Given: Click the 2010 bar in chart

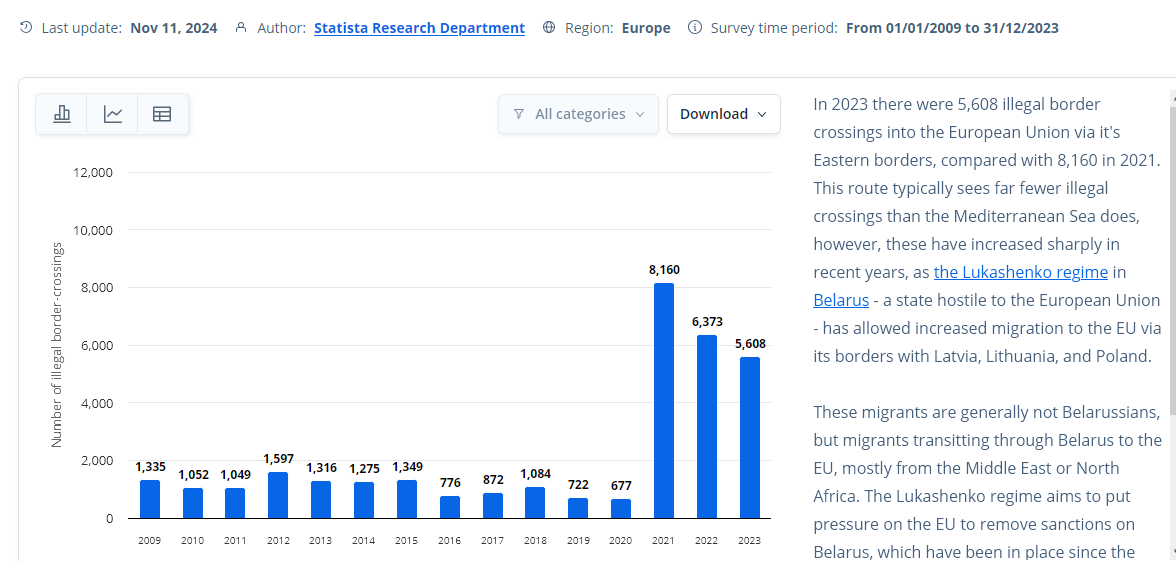Looking at the screenshot, I should click(x=193, y=503).
